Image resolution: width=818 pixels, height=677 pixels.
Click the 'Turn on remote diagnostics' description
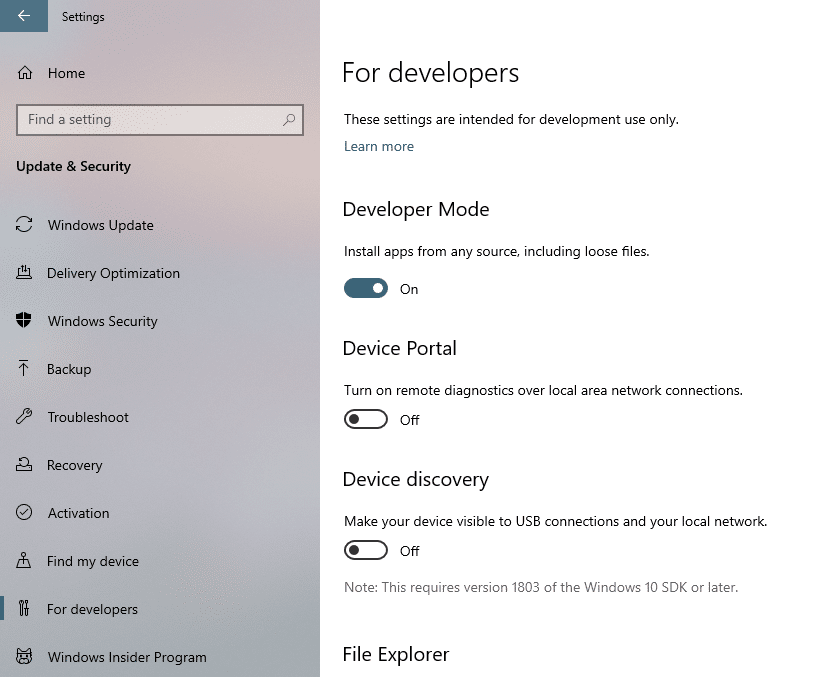tap(543, 390)
